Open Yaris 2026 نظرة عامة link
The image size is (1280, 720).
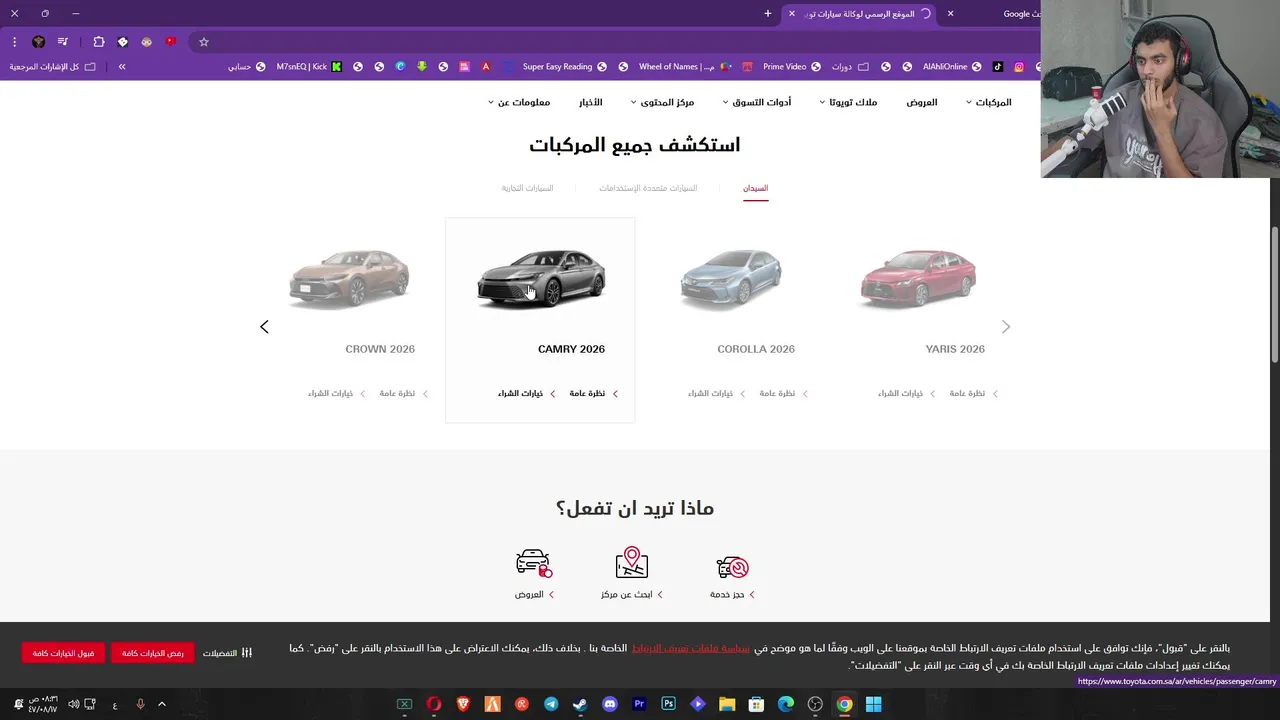click(973, 394)
